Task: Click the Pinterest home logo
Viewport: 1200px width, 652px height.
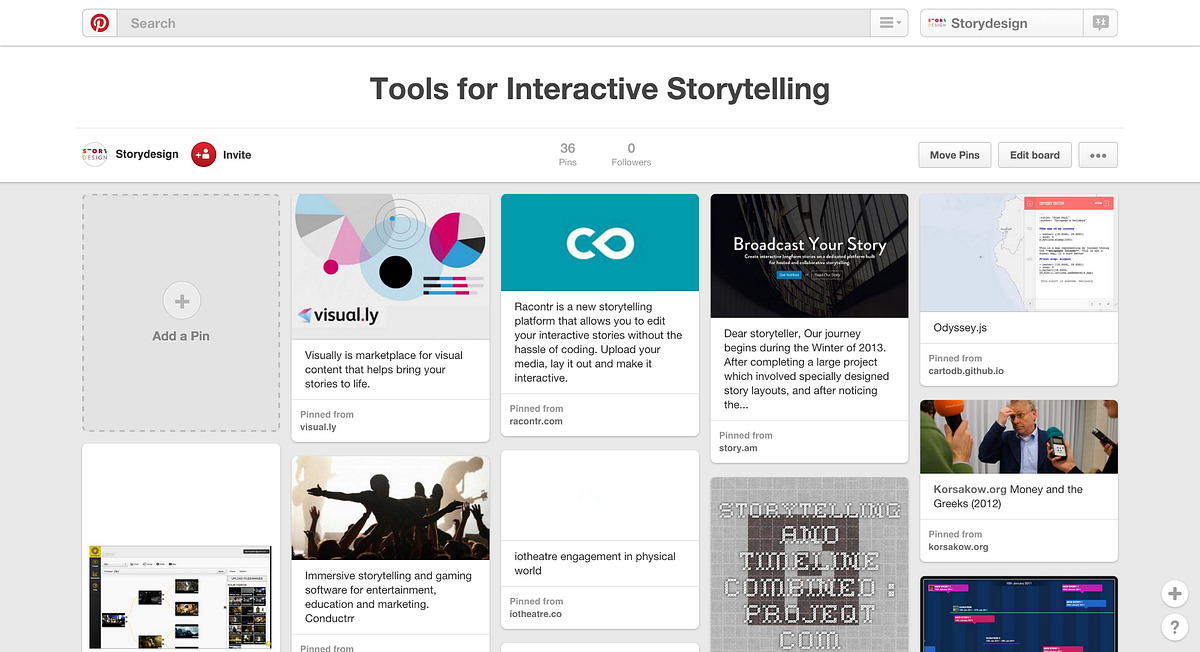Action: 98,22
